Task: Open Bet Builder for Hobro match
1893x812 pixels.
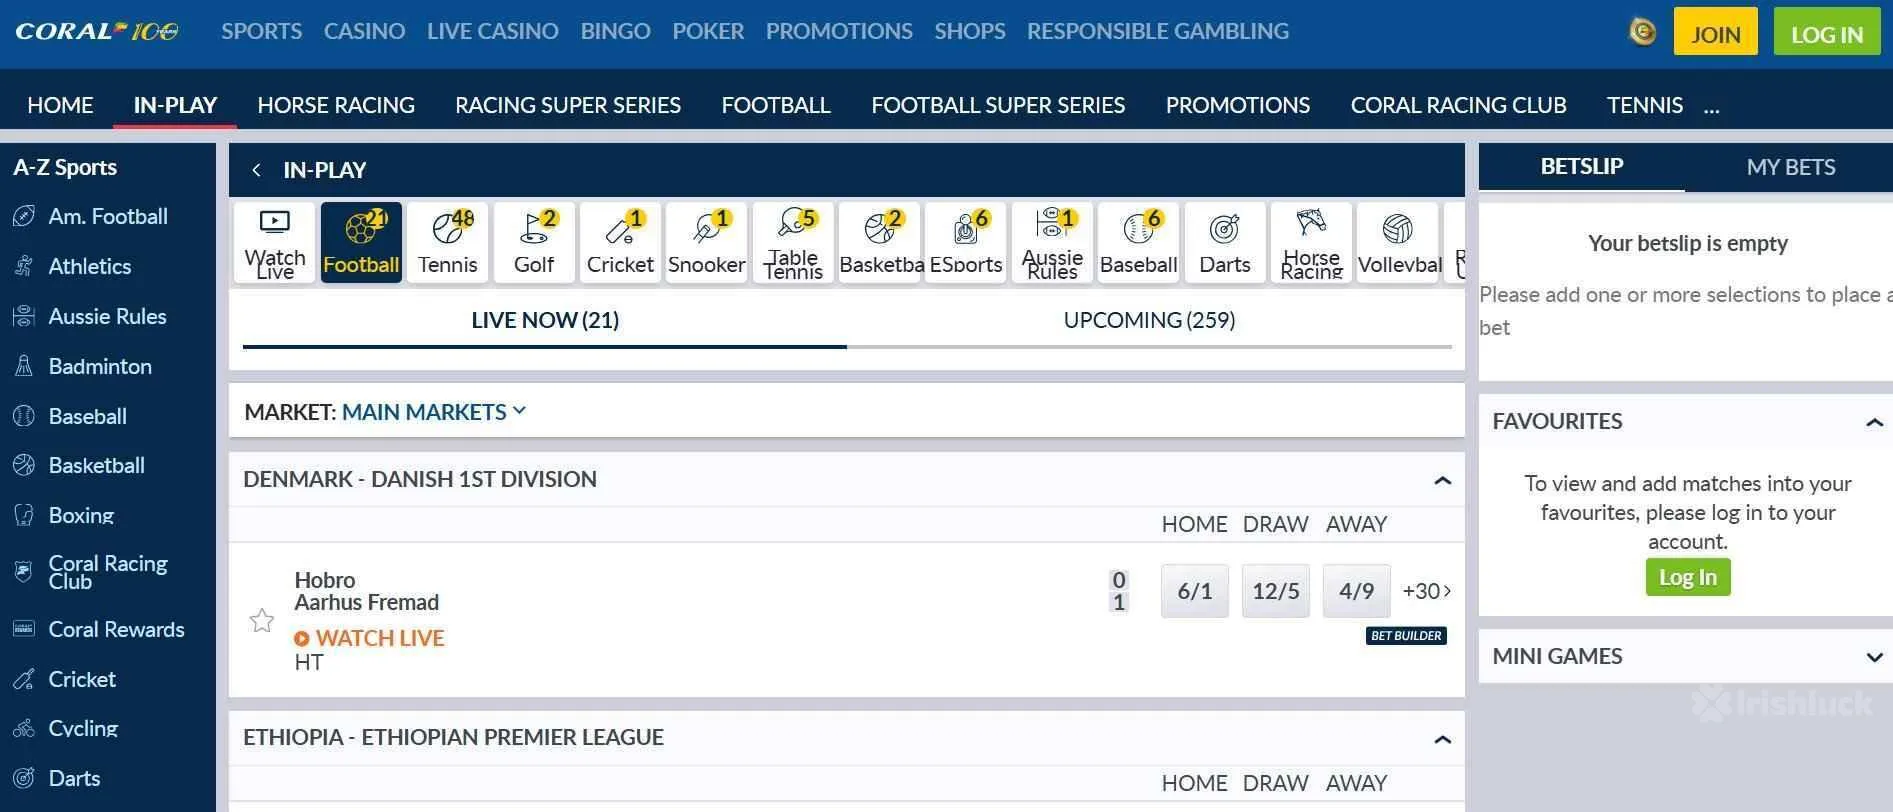Action: click(x=1406, y=635)
